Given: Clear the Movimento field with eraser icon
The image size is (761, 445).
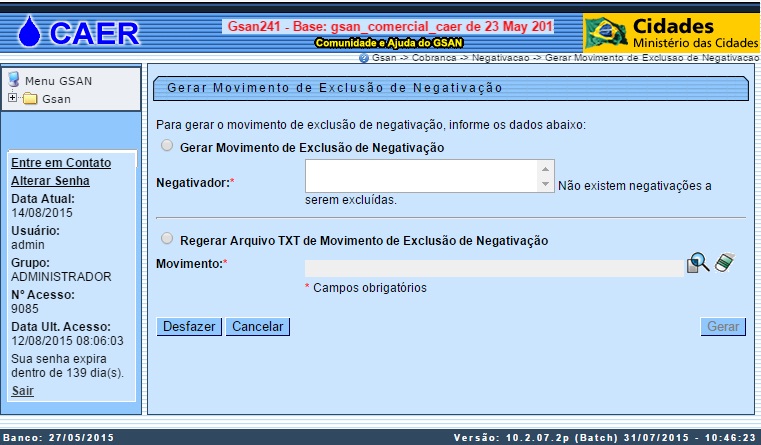Looking at the screenshot, I should pos(725,263).
